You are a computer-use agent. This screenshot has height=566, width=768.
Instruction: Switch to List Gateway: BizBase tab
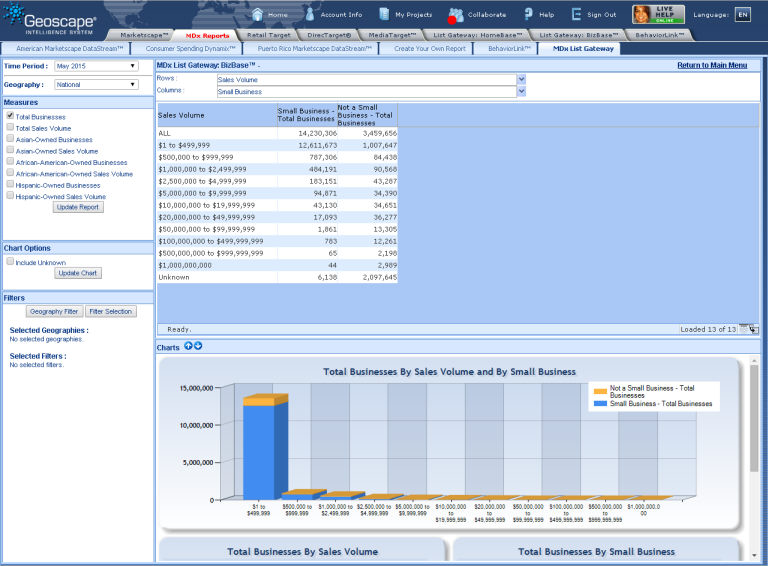coord(578,35)
